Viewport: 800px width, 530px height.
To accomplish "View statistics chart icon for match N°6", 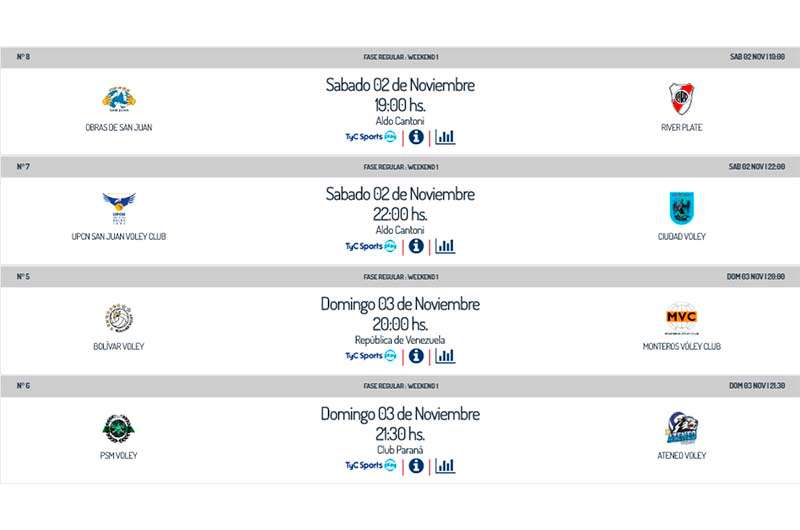I will [445, 466].
